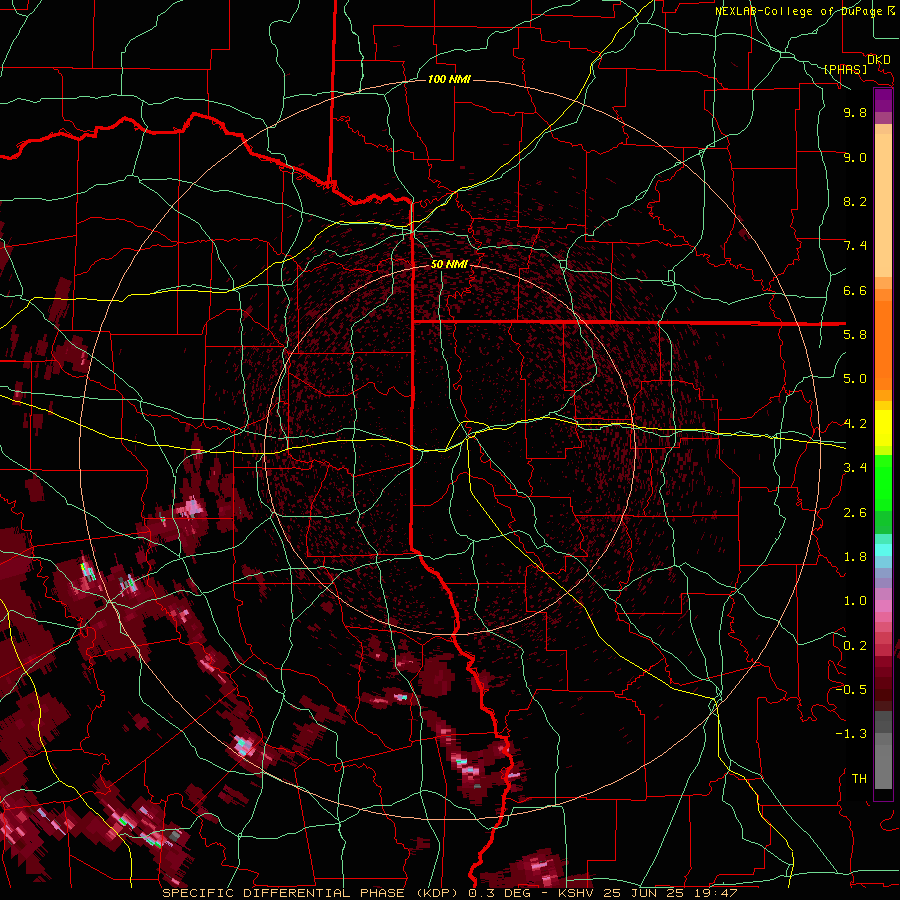Pick the purple top segment of the color bar
The image size is (900, 900).
tap(883, 101)
